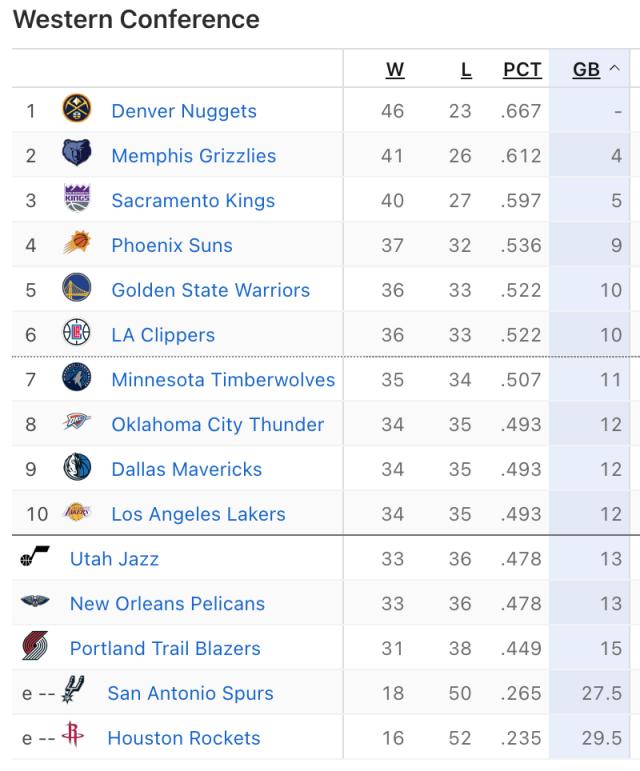Click the Denver Nuggets team logo

[77, 110]
